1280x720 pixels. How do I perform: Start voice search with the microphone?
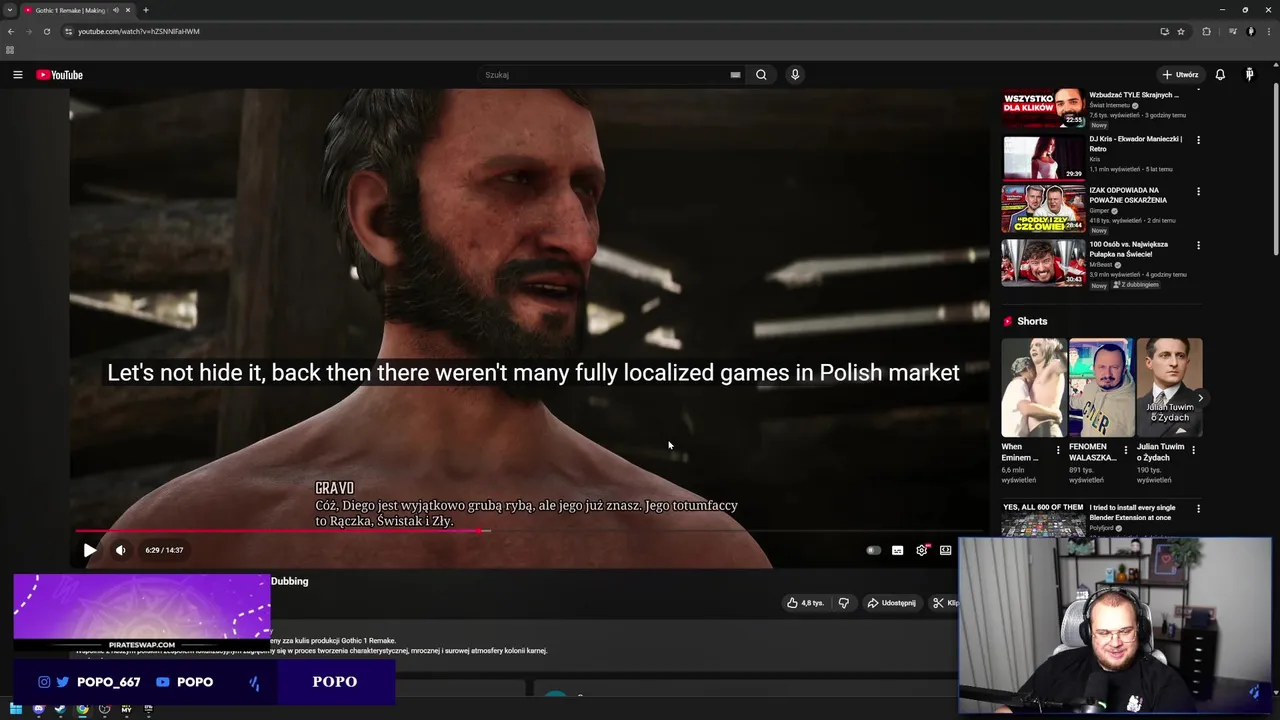(795, 75)
